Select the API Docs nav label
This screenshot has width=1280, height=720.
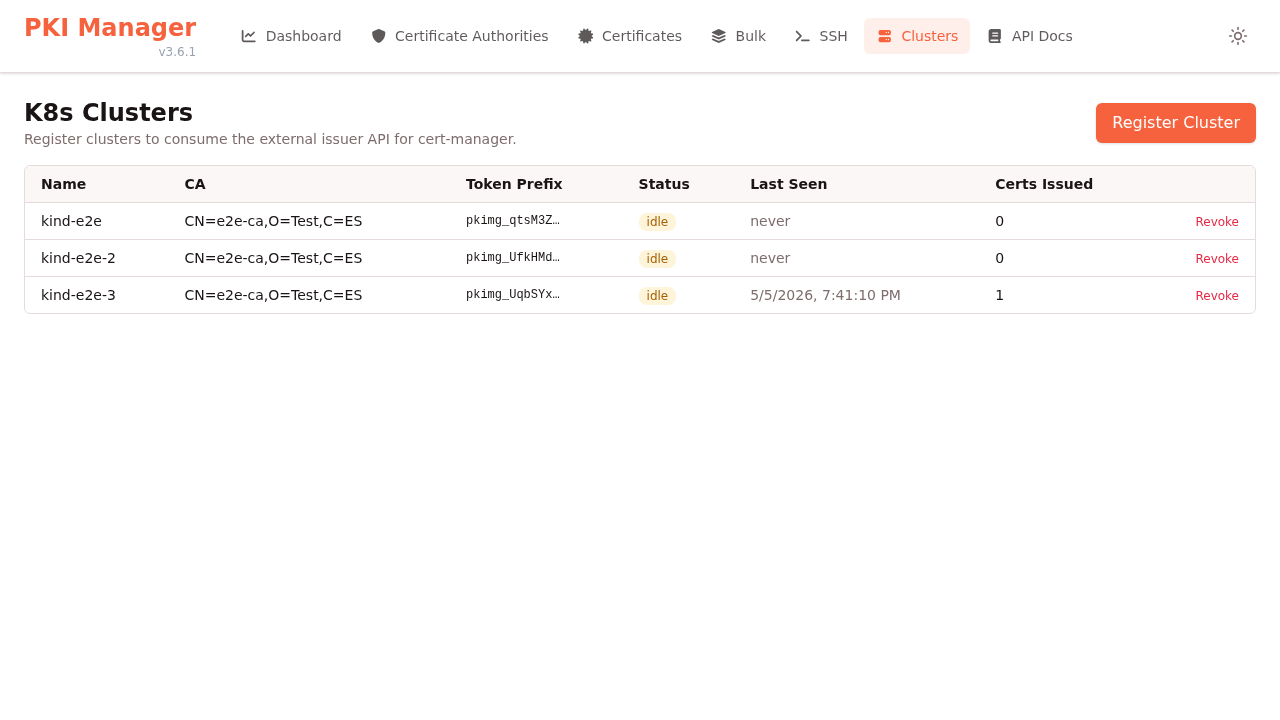point(1042,36)
